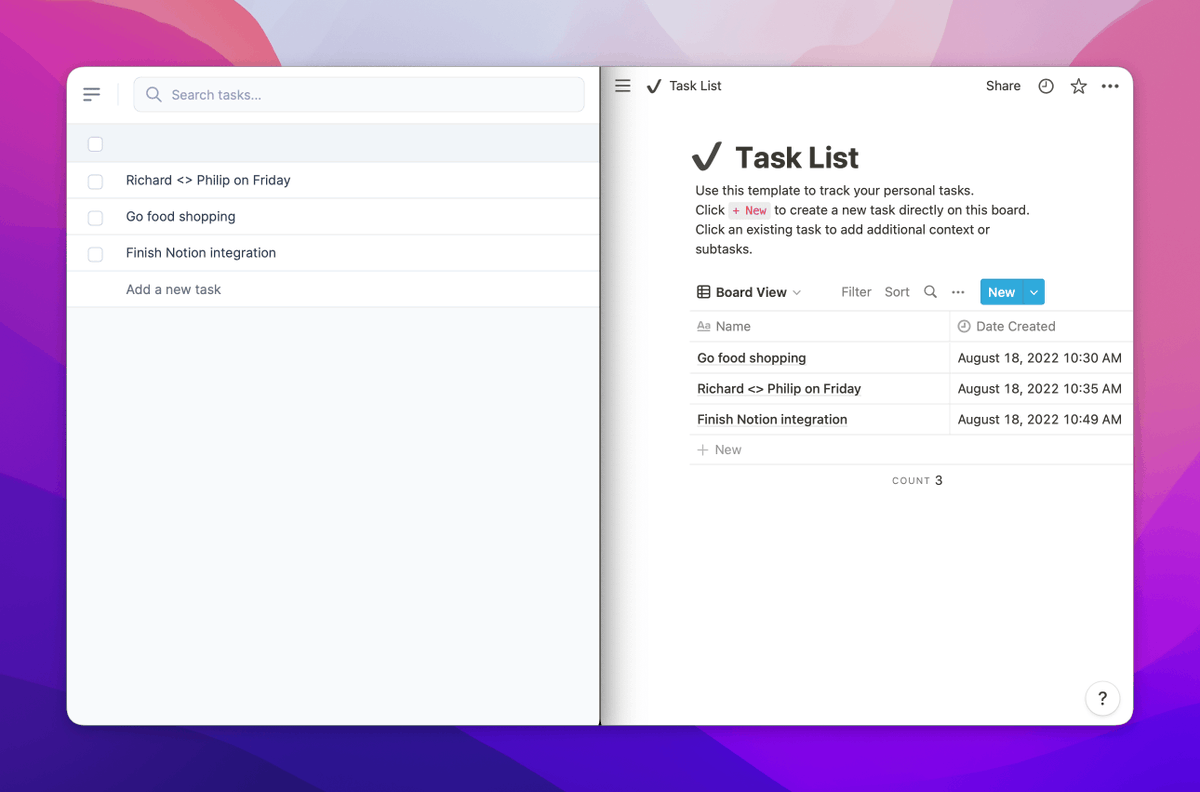
Task: Favorite the page with the star icon
Action: [x=1078, y=86]
